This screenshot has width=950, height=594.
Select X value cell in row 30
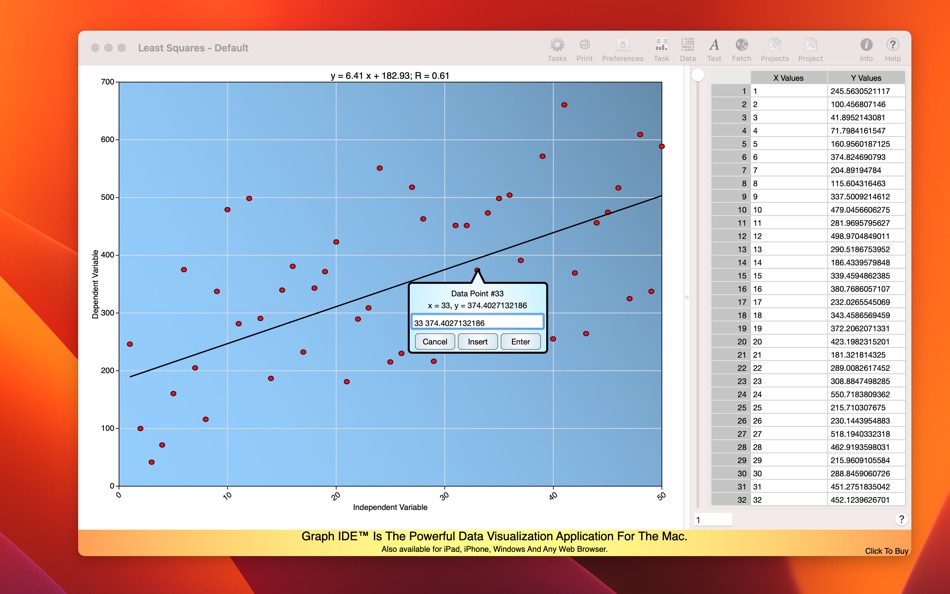(788, 473)
